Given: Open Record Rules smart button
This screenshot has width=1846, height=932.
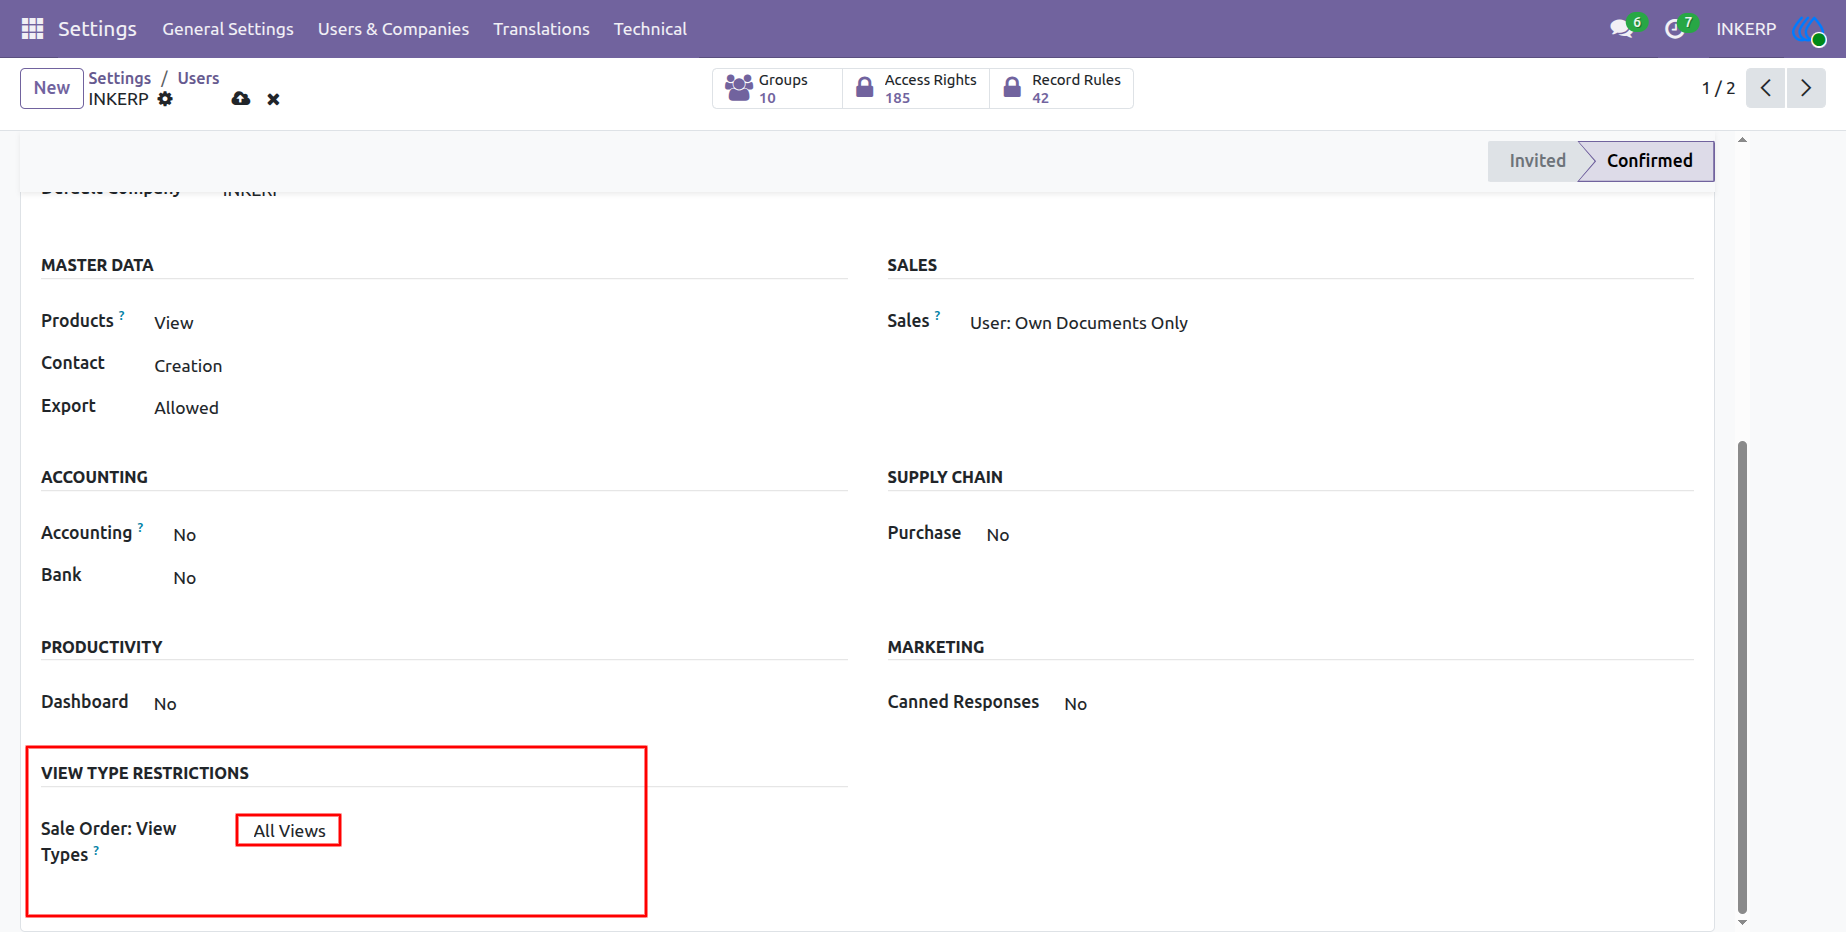Looking at the screenshot, I should pos(1062,88).
